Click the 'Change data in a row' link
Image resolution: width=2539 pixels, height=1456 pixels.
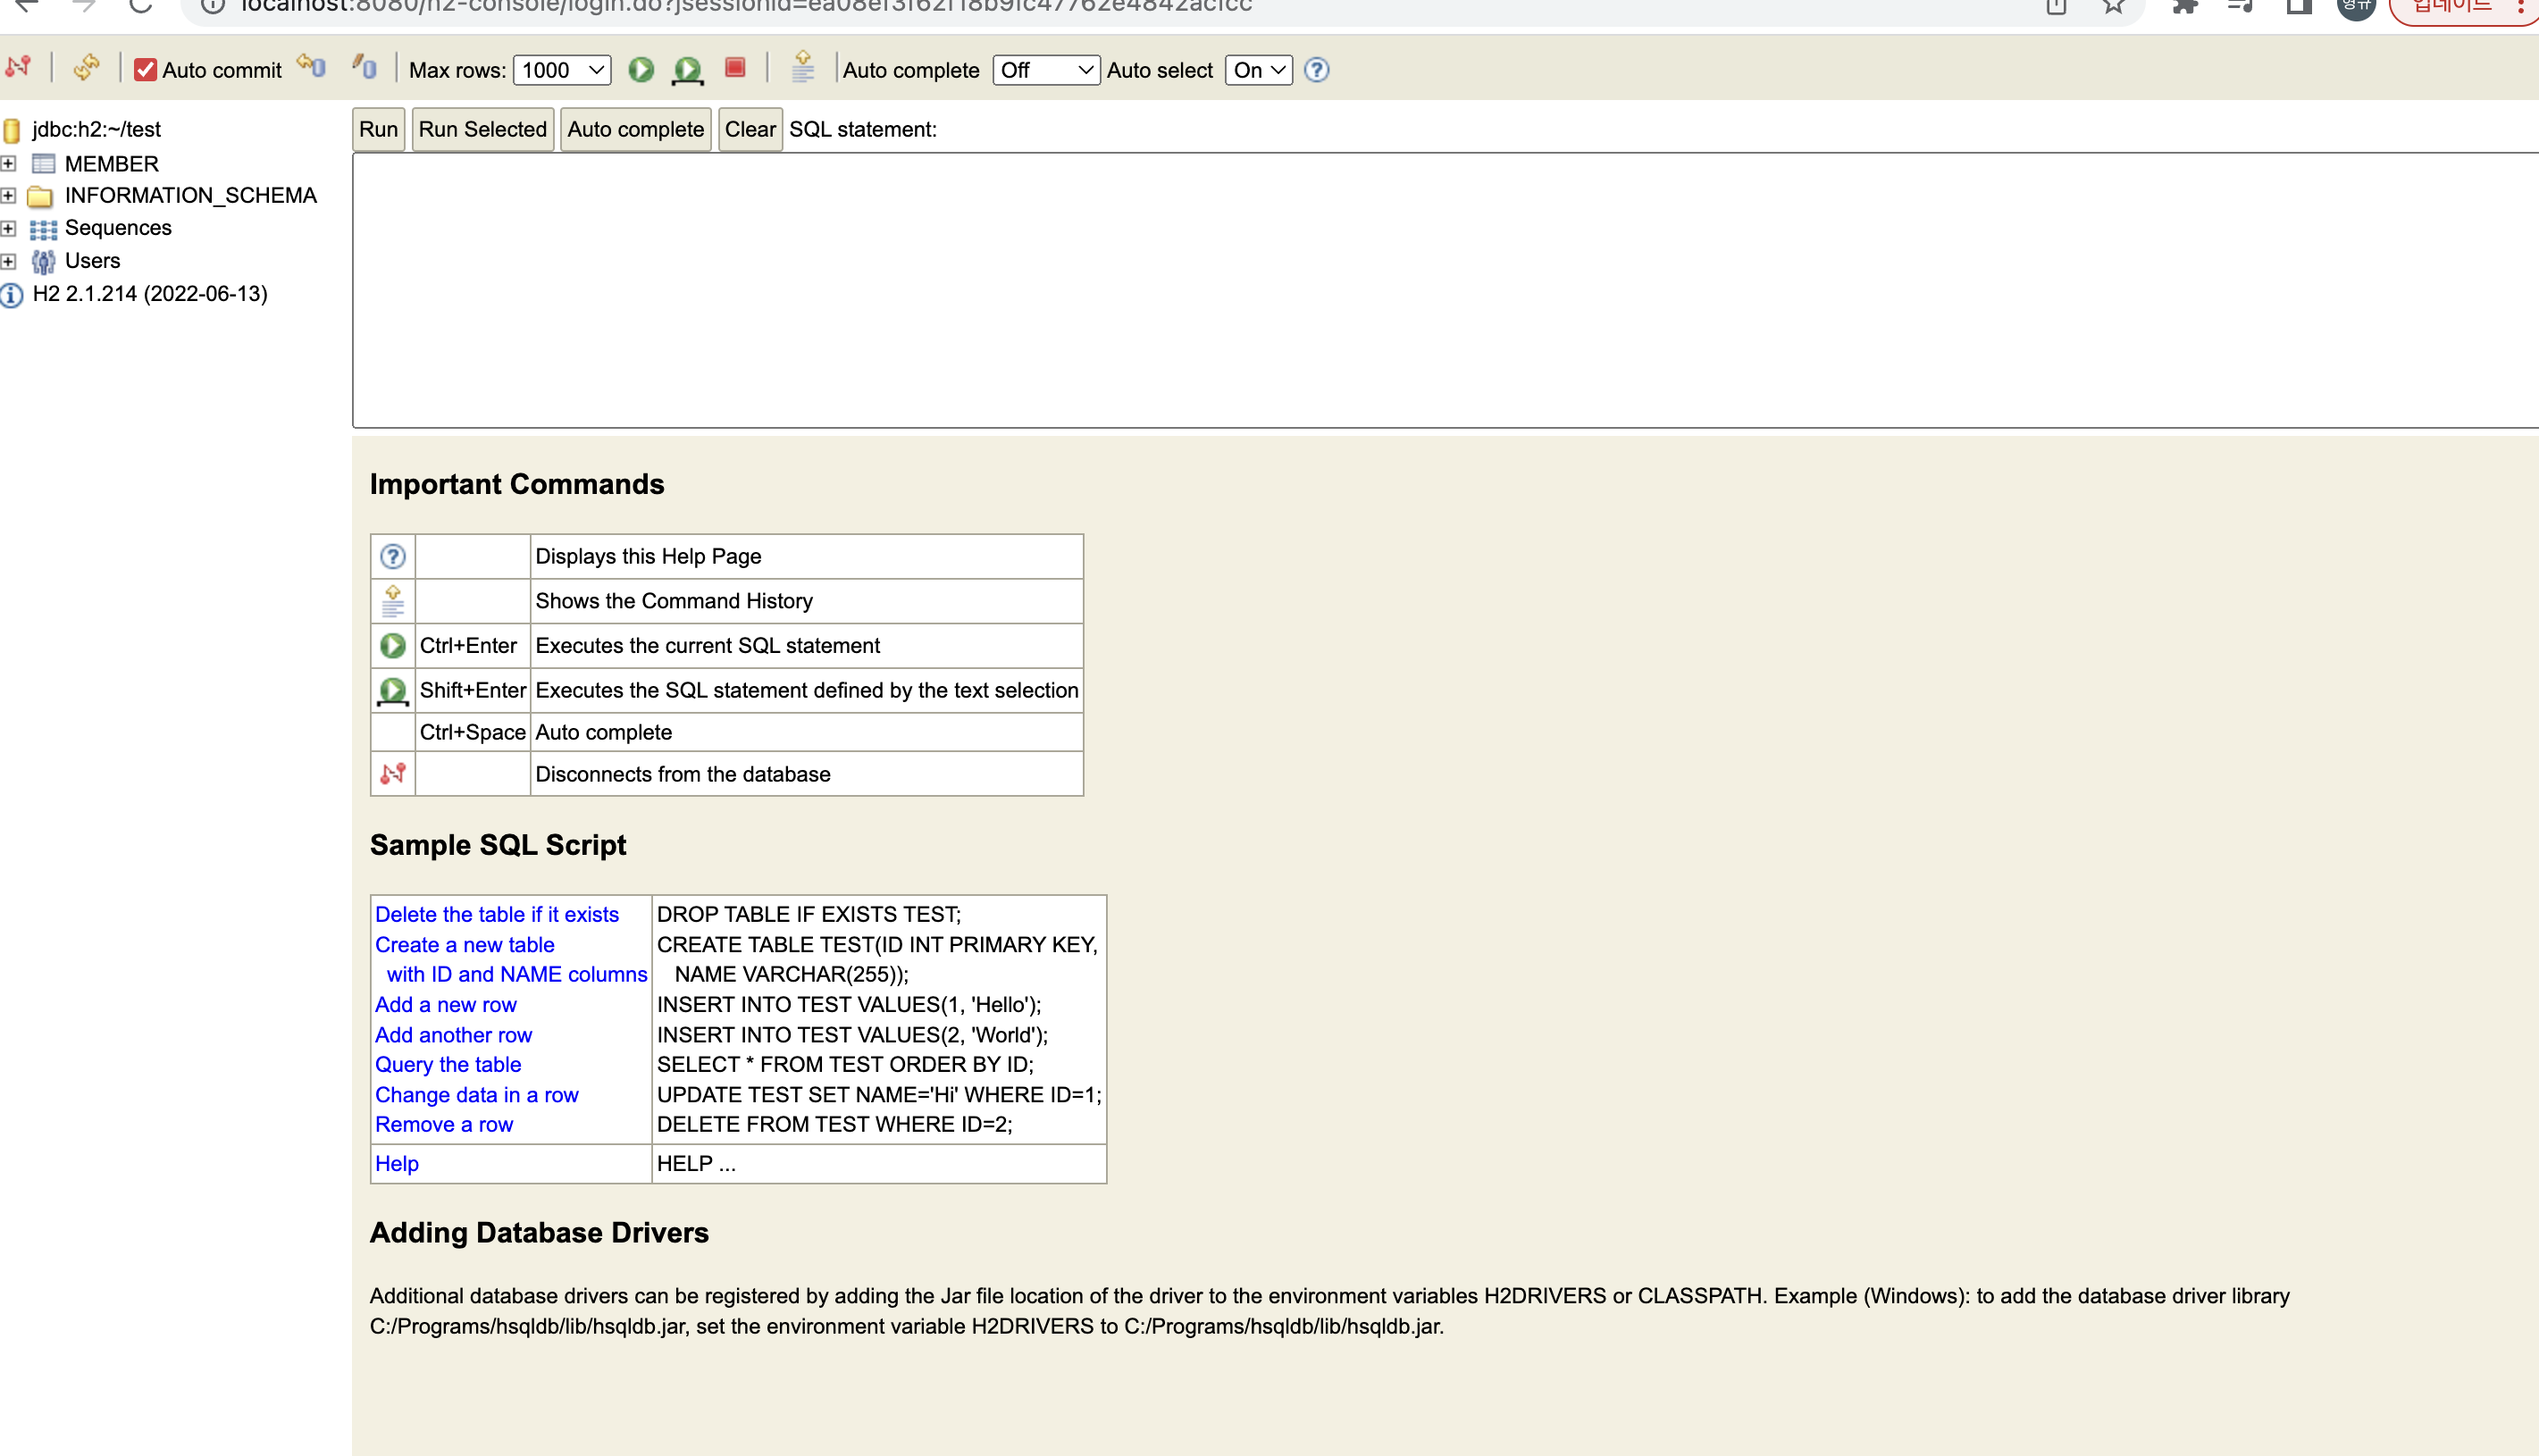tap(477, 1094)
